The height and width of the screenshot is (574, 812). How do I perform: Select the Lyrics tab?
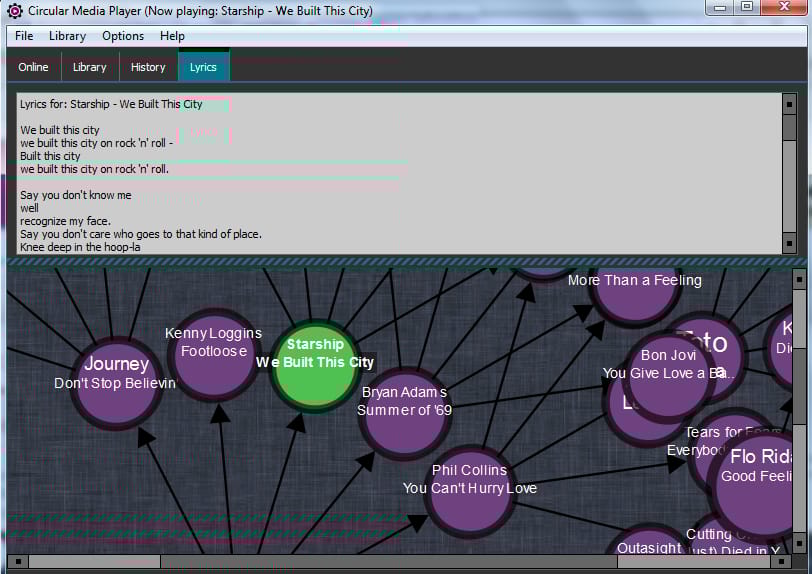pos(204,66)
